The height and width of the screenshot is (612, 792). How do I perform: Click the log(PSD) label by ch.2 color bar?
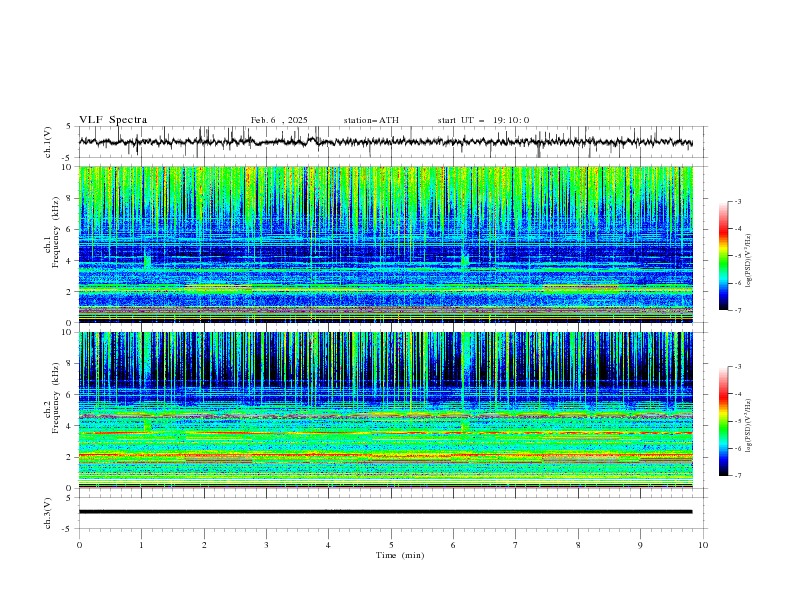[x=748, y=425]
